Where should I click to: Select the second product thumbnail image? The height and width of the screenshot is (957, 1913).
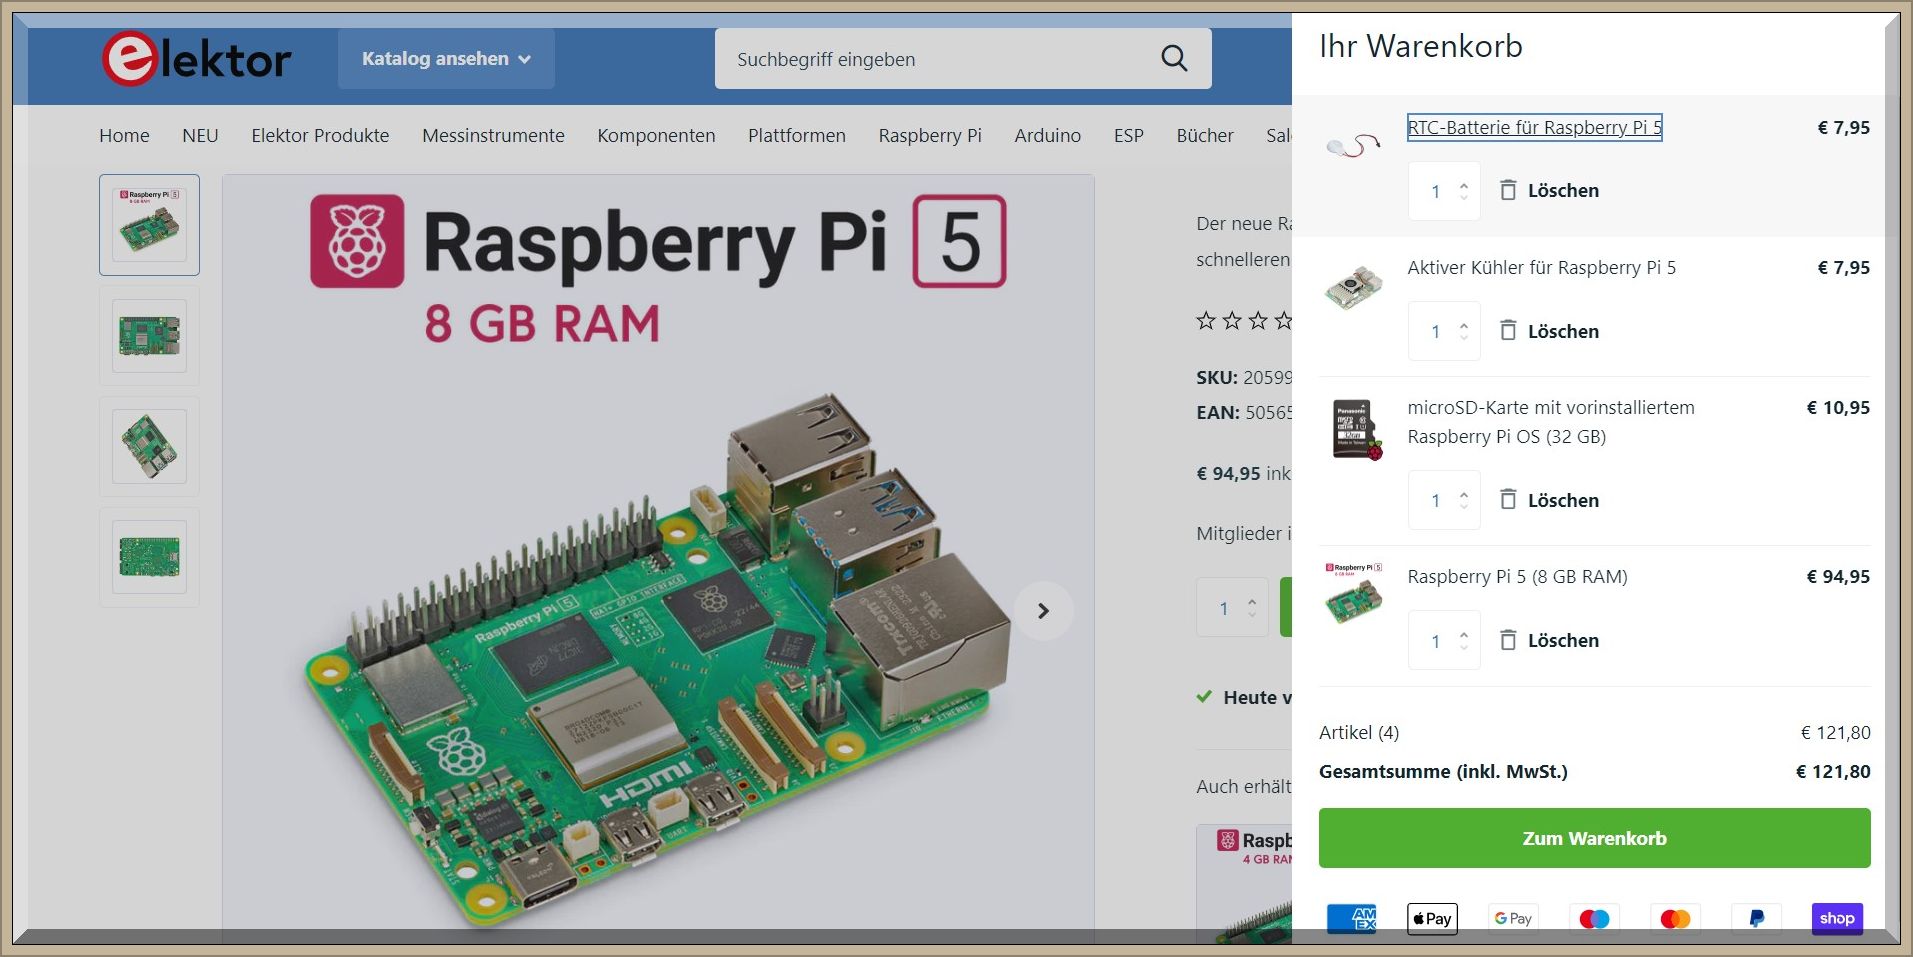point(149,336)
